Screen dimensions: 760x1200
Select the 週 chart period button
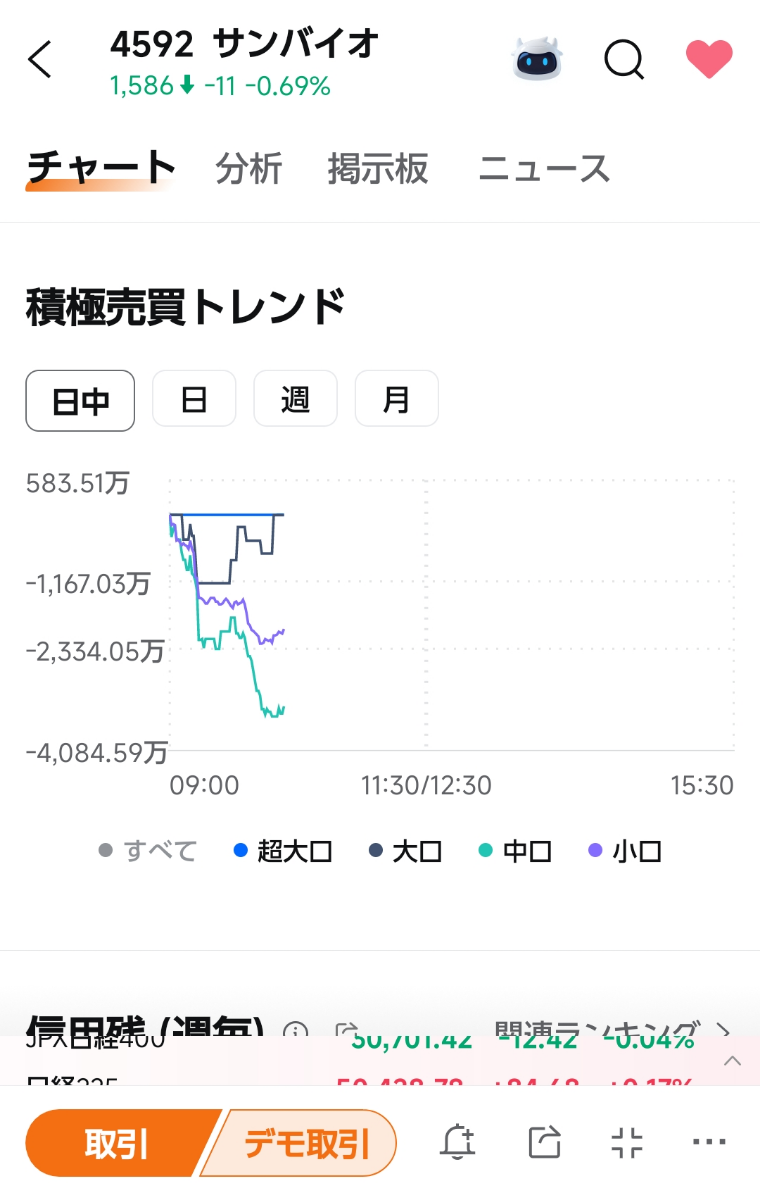295,399
